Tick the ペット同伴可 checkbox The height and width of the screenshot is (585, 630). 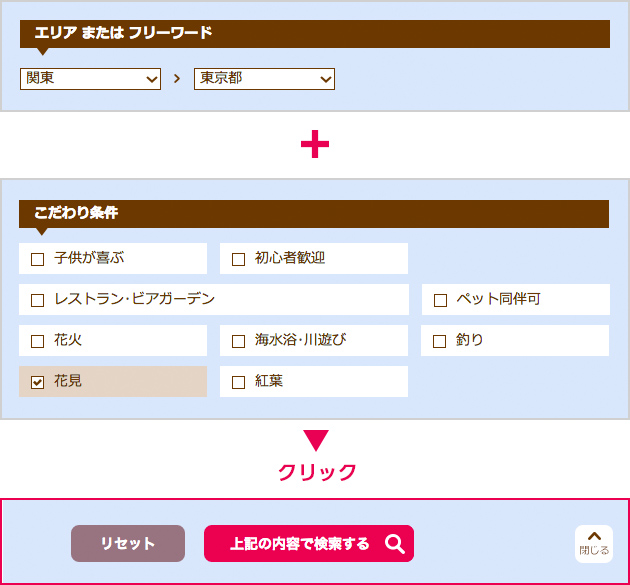440,300
